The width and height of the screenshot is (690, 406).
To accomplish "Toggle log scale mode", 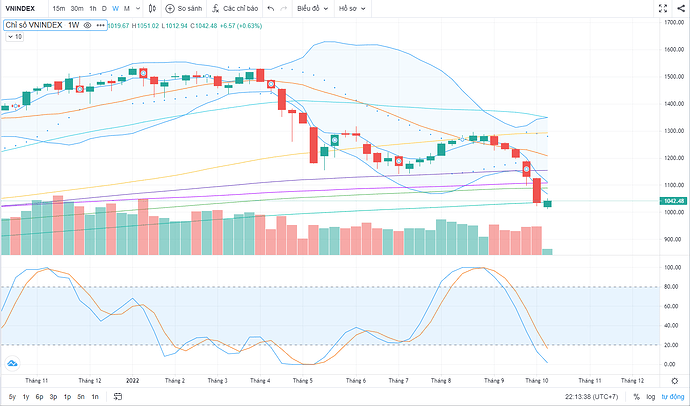I will (650, 397).
